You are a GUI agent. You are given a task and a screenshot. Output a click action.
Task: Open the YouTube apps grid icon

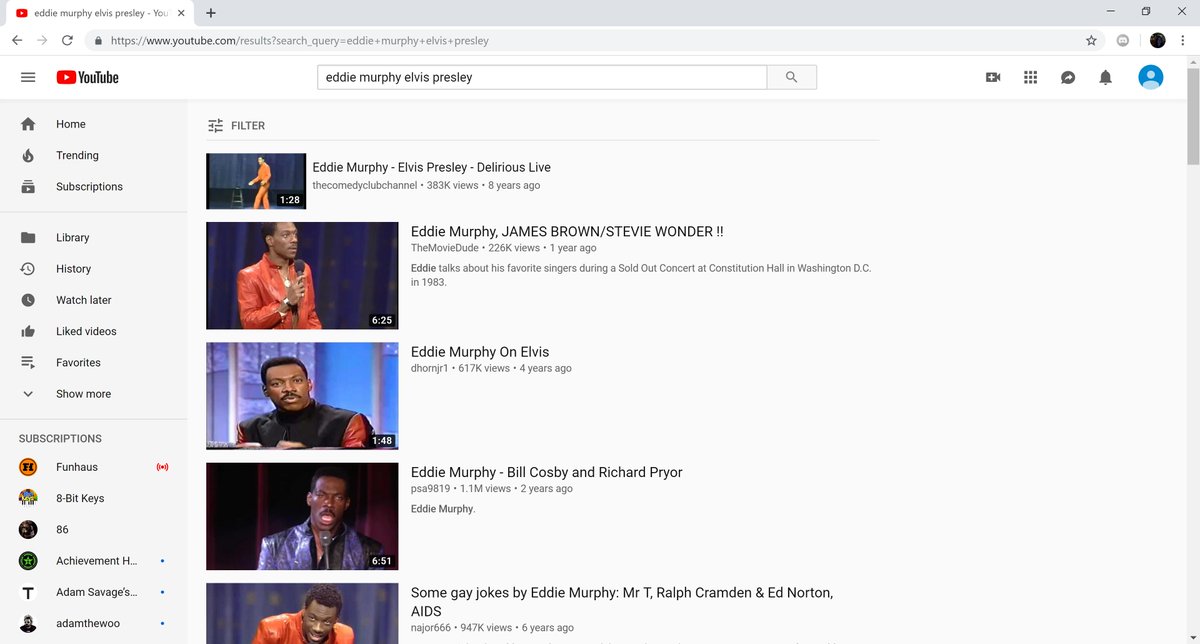[1031, 77]
